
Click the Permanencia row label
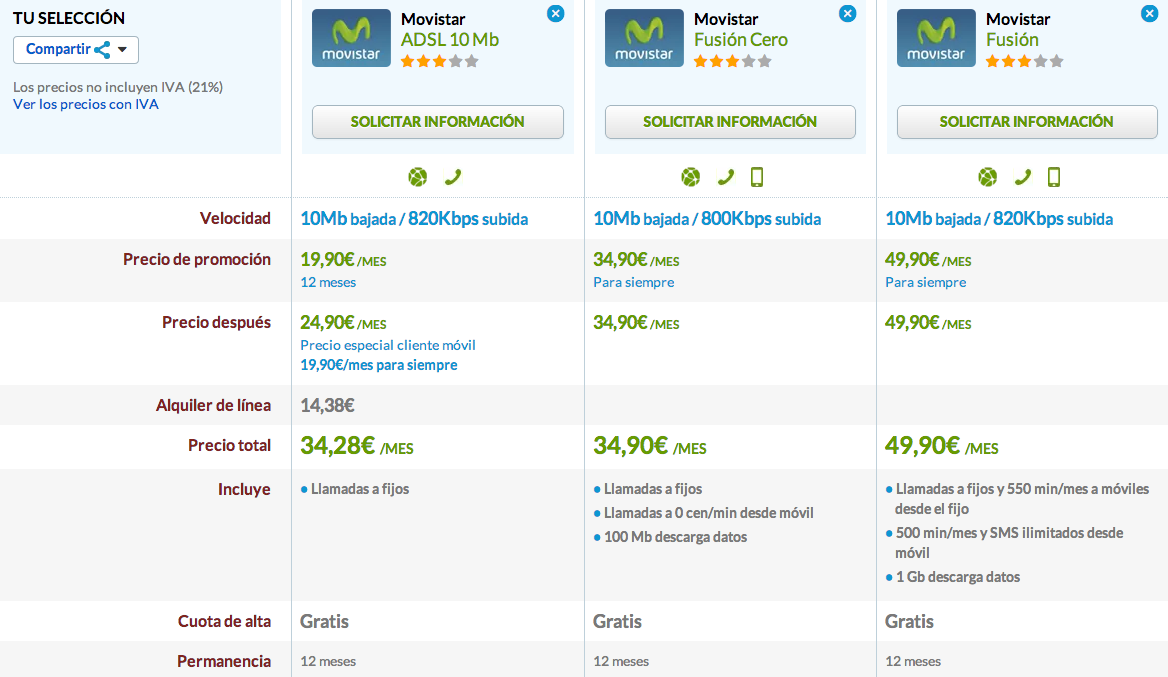(223, 661)
